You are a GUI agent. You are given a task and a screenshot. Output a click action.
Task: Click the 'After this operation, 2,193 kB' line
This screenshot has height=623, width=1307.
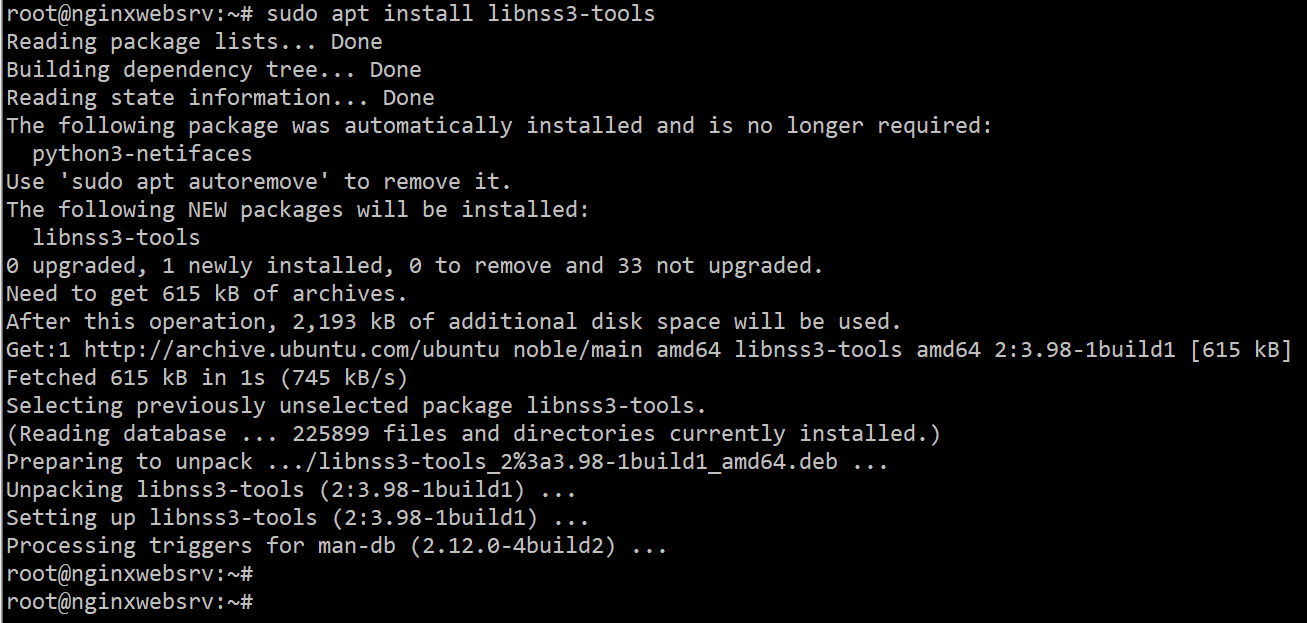coord(454,322)
